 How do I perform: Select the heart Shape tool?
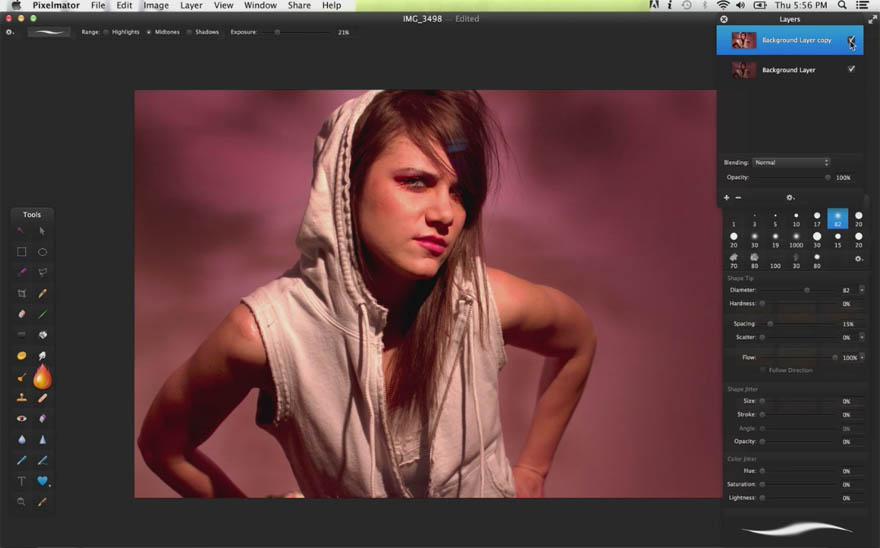[42, 481]
